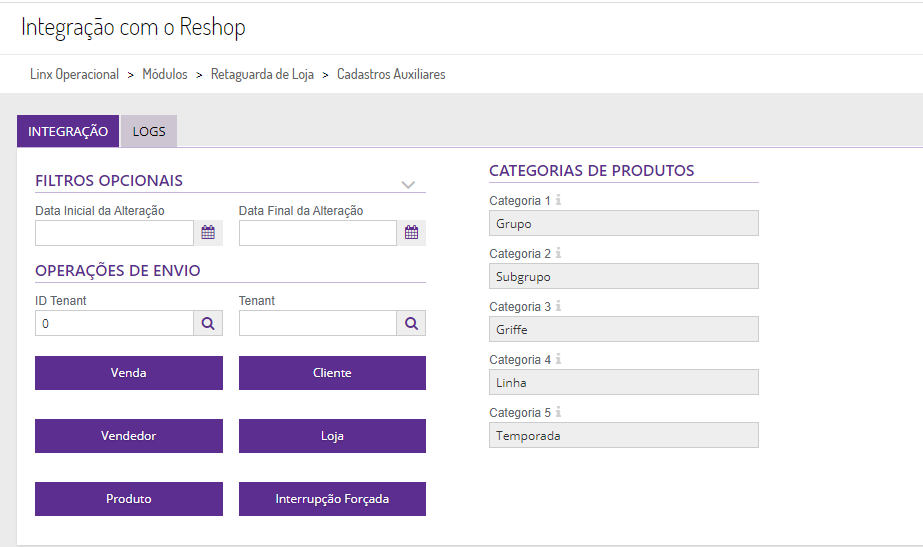Viewport: 923px width, 547px height.
Task: Open the Retaguarda de Loja breadcrumb link
Action: tap(262, 75)
